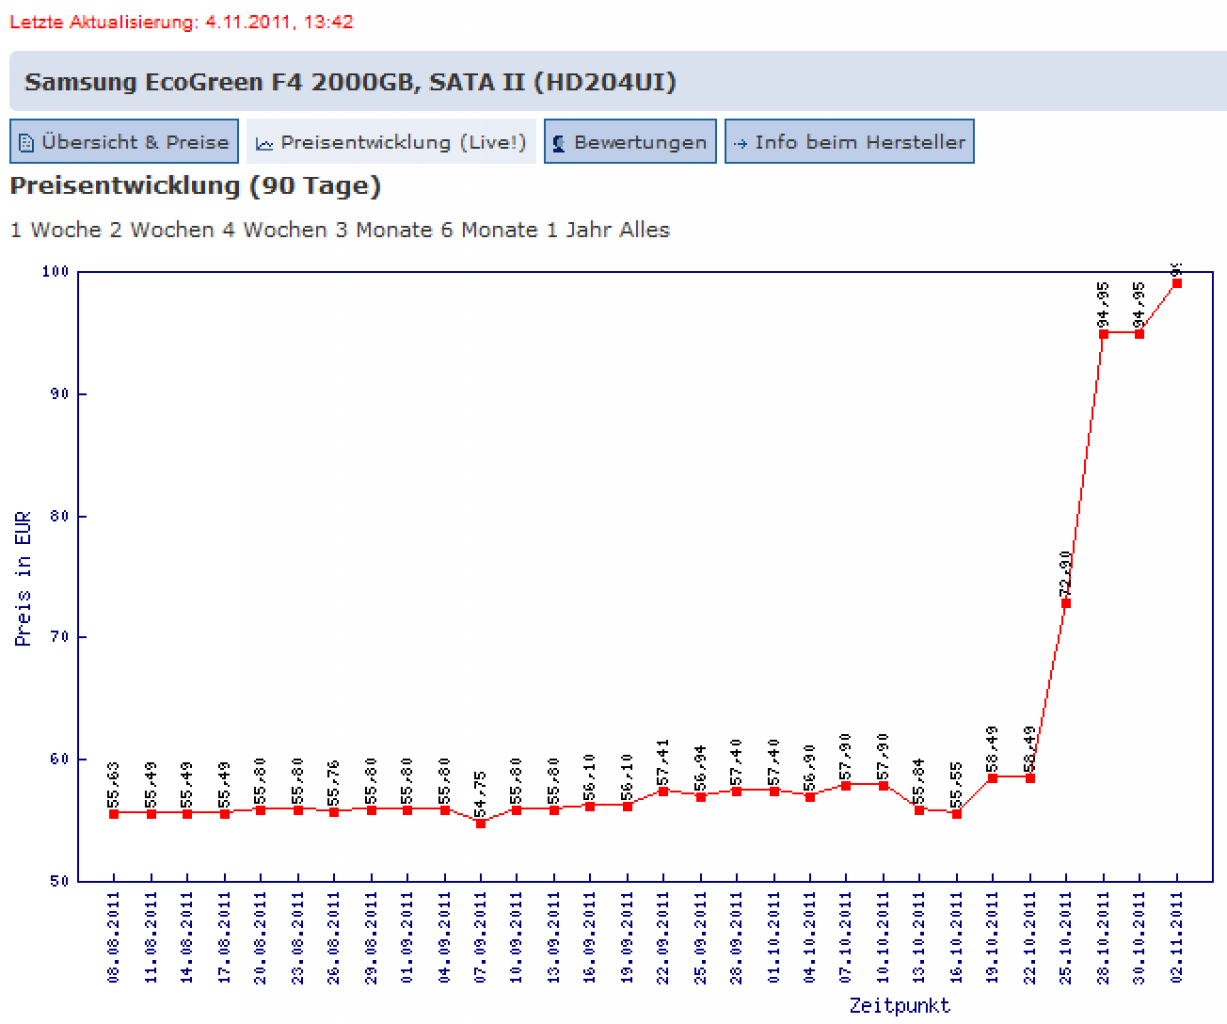Click the Letzte Aktualisierung timestamp text

181,22
